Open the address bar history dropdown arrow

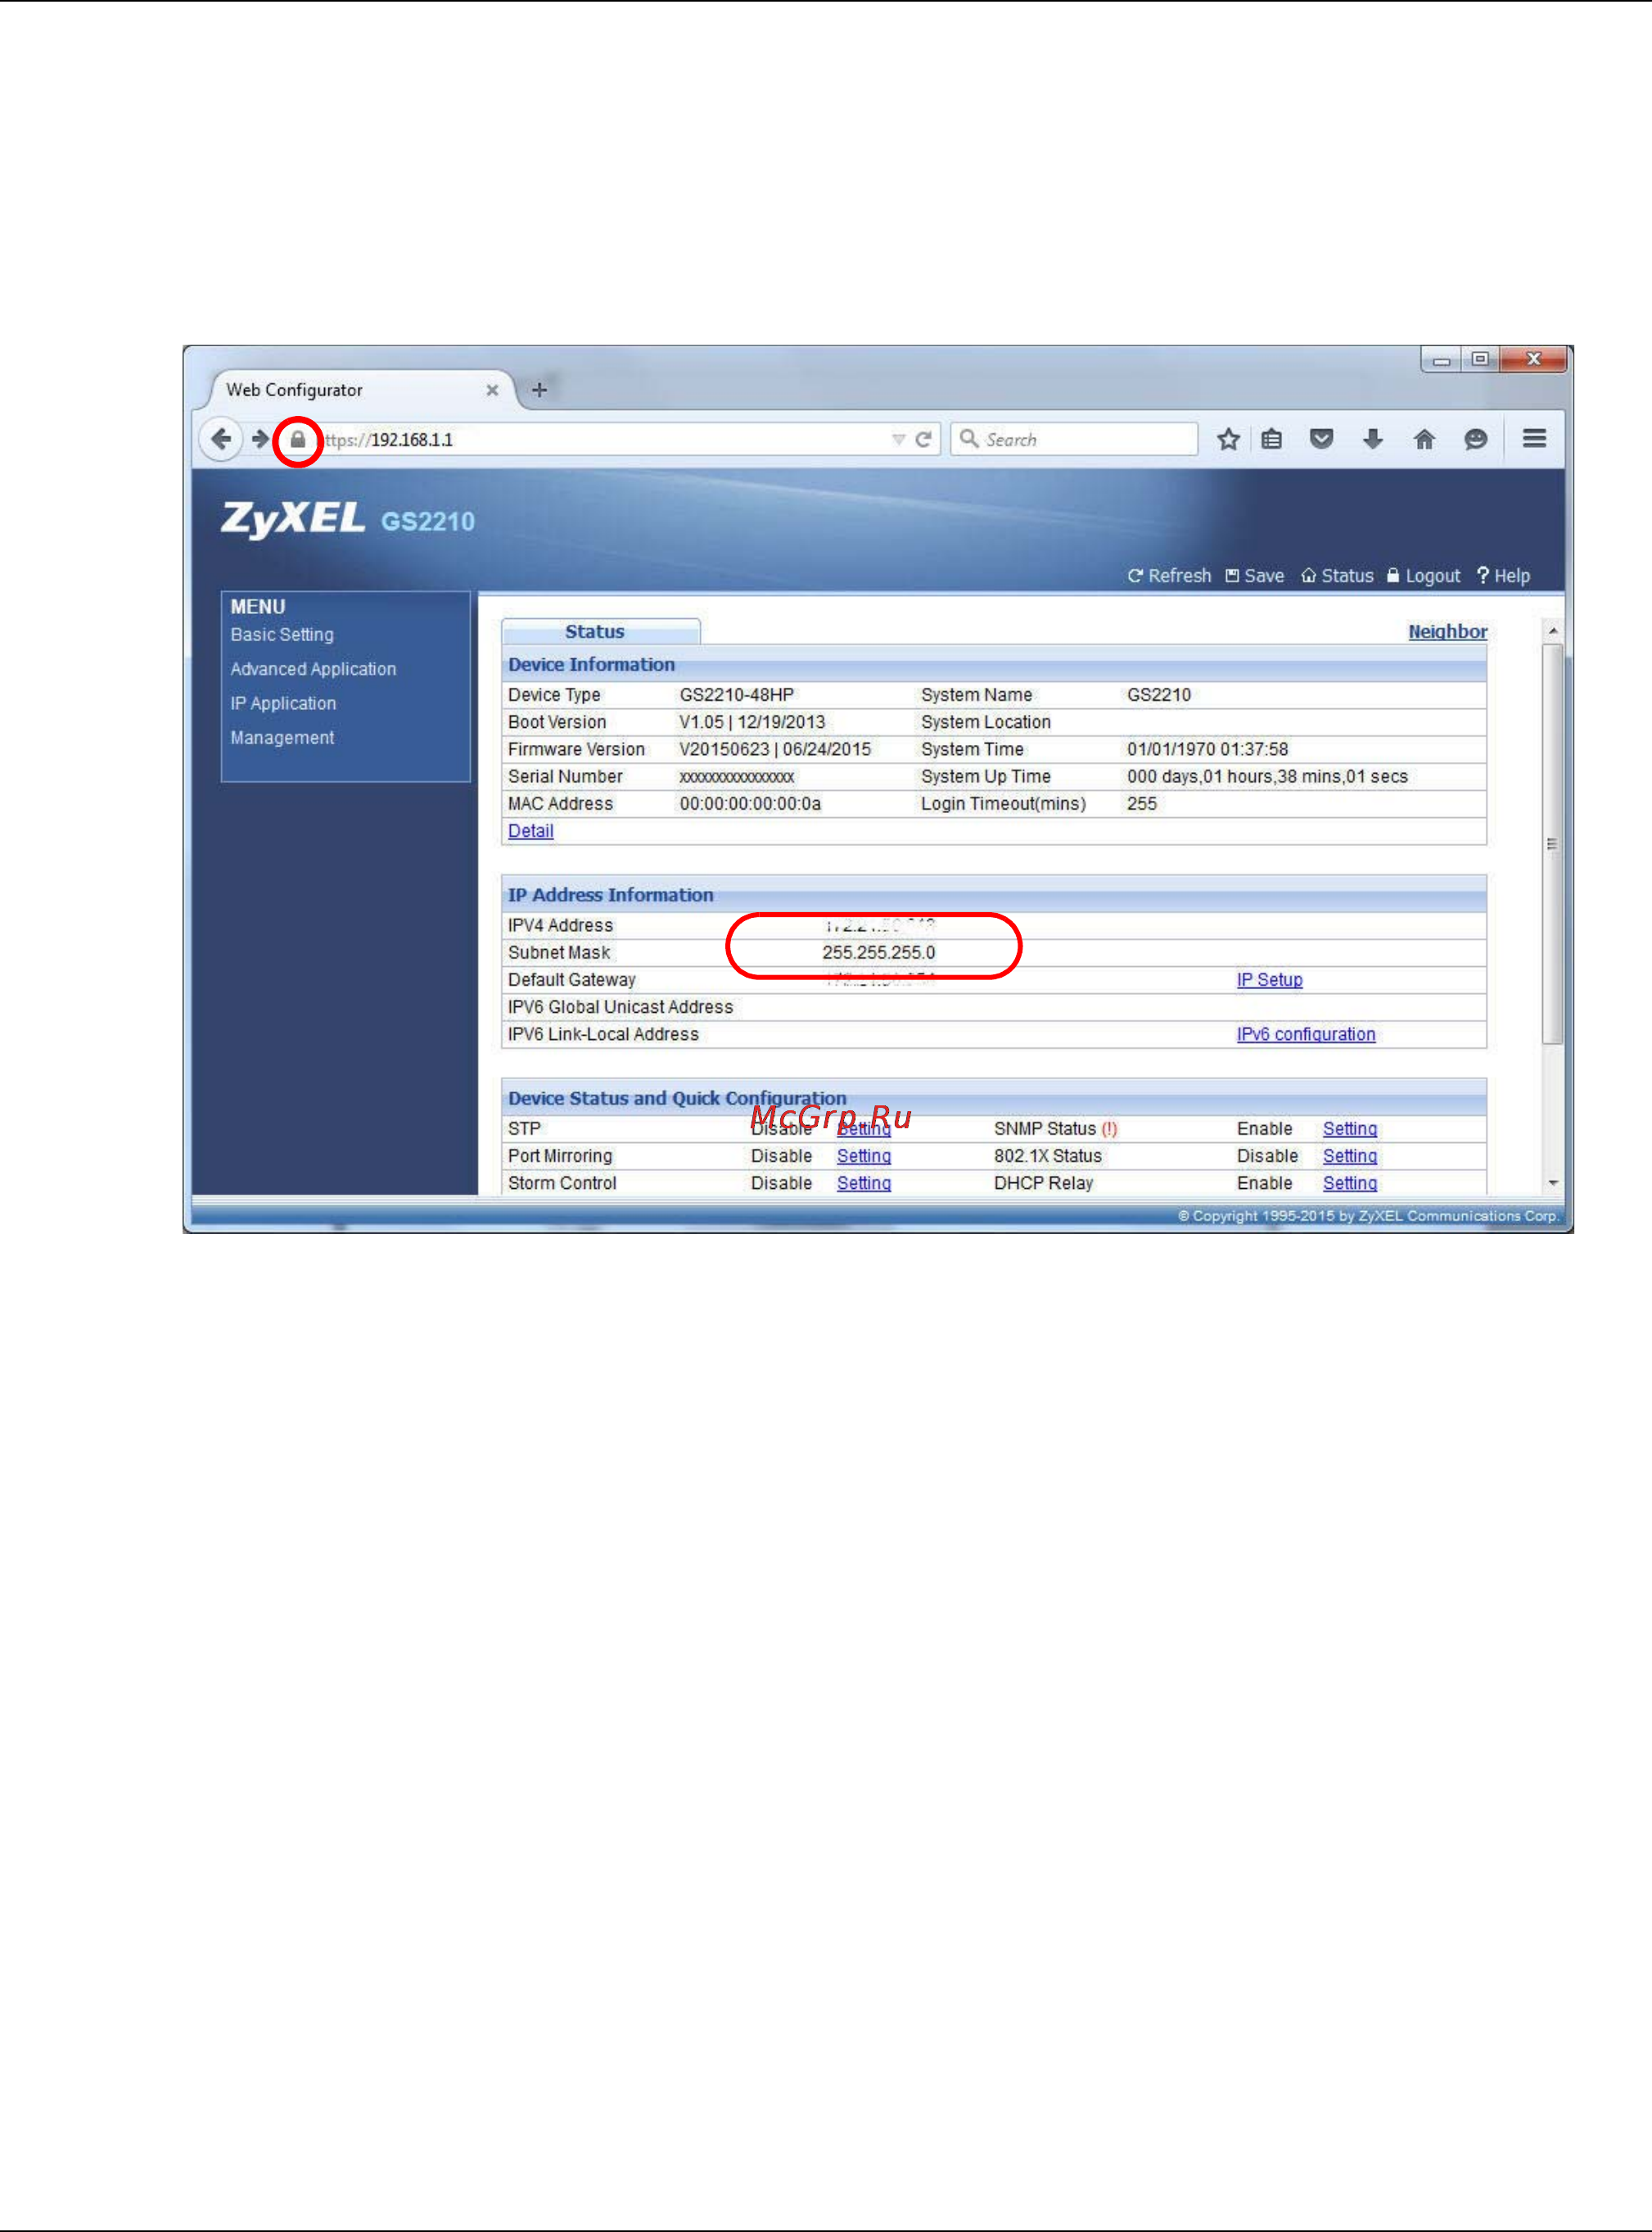pyautogui.click(x=898, y=440)
